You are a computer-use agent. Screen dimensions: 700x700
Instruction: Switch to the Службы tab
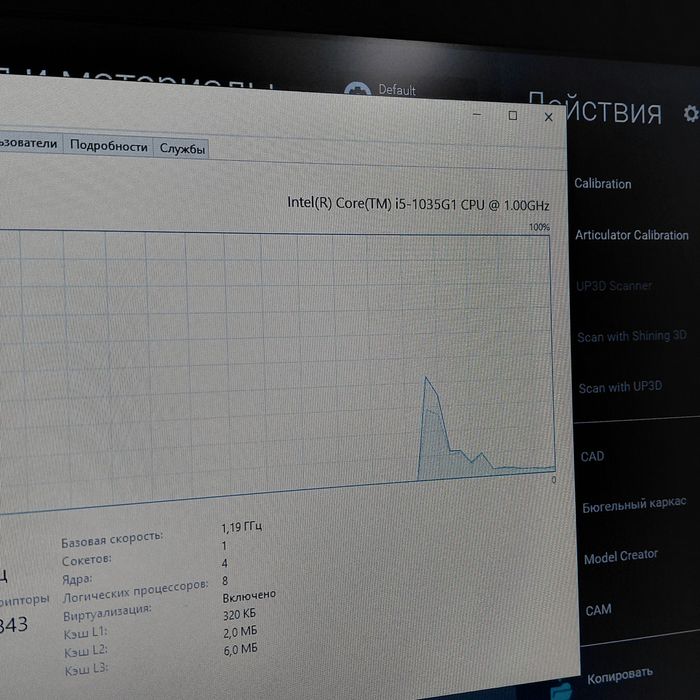click(182, 148)
